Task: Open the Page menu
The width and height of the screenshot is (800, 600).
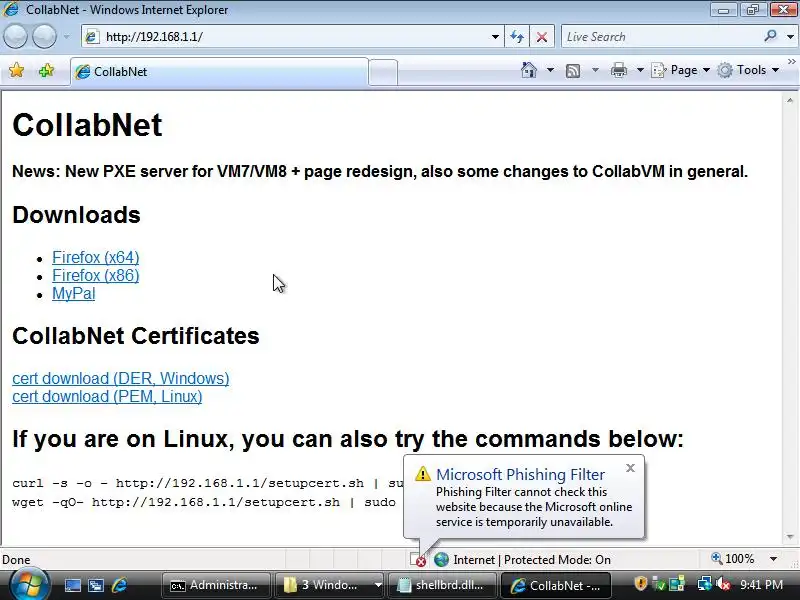Action: point(681,70)
